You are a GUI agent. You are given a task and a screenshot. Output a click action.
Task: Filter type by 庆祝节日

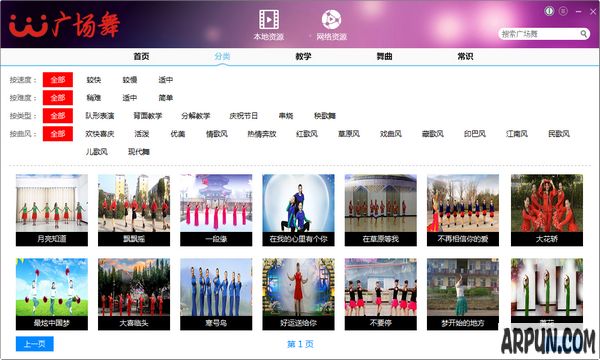[x=243, y=116]
